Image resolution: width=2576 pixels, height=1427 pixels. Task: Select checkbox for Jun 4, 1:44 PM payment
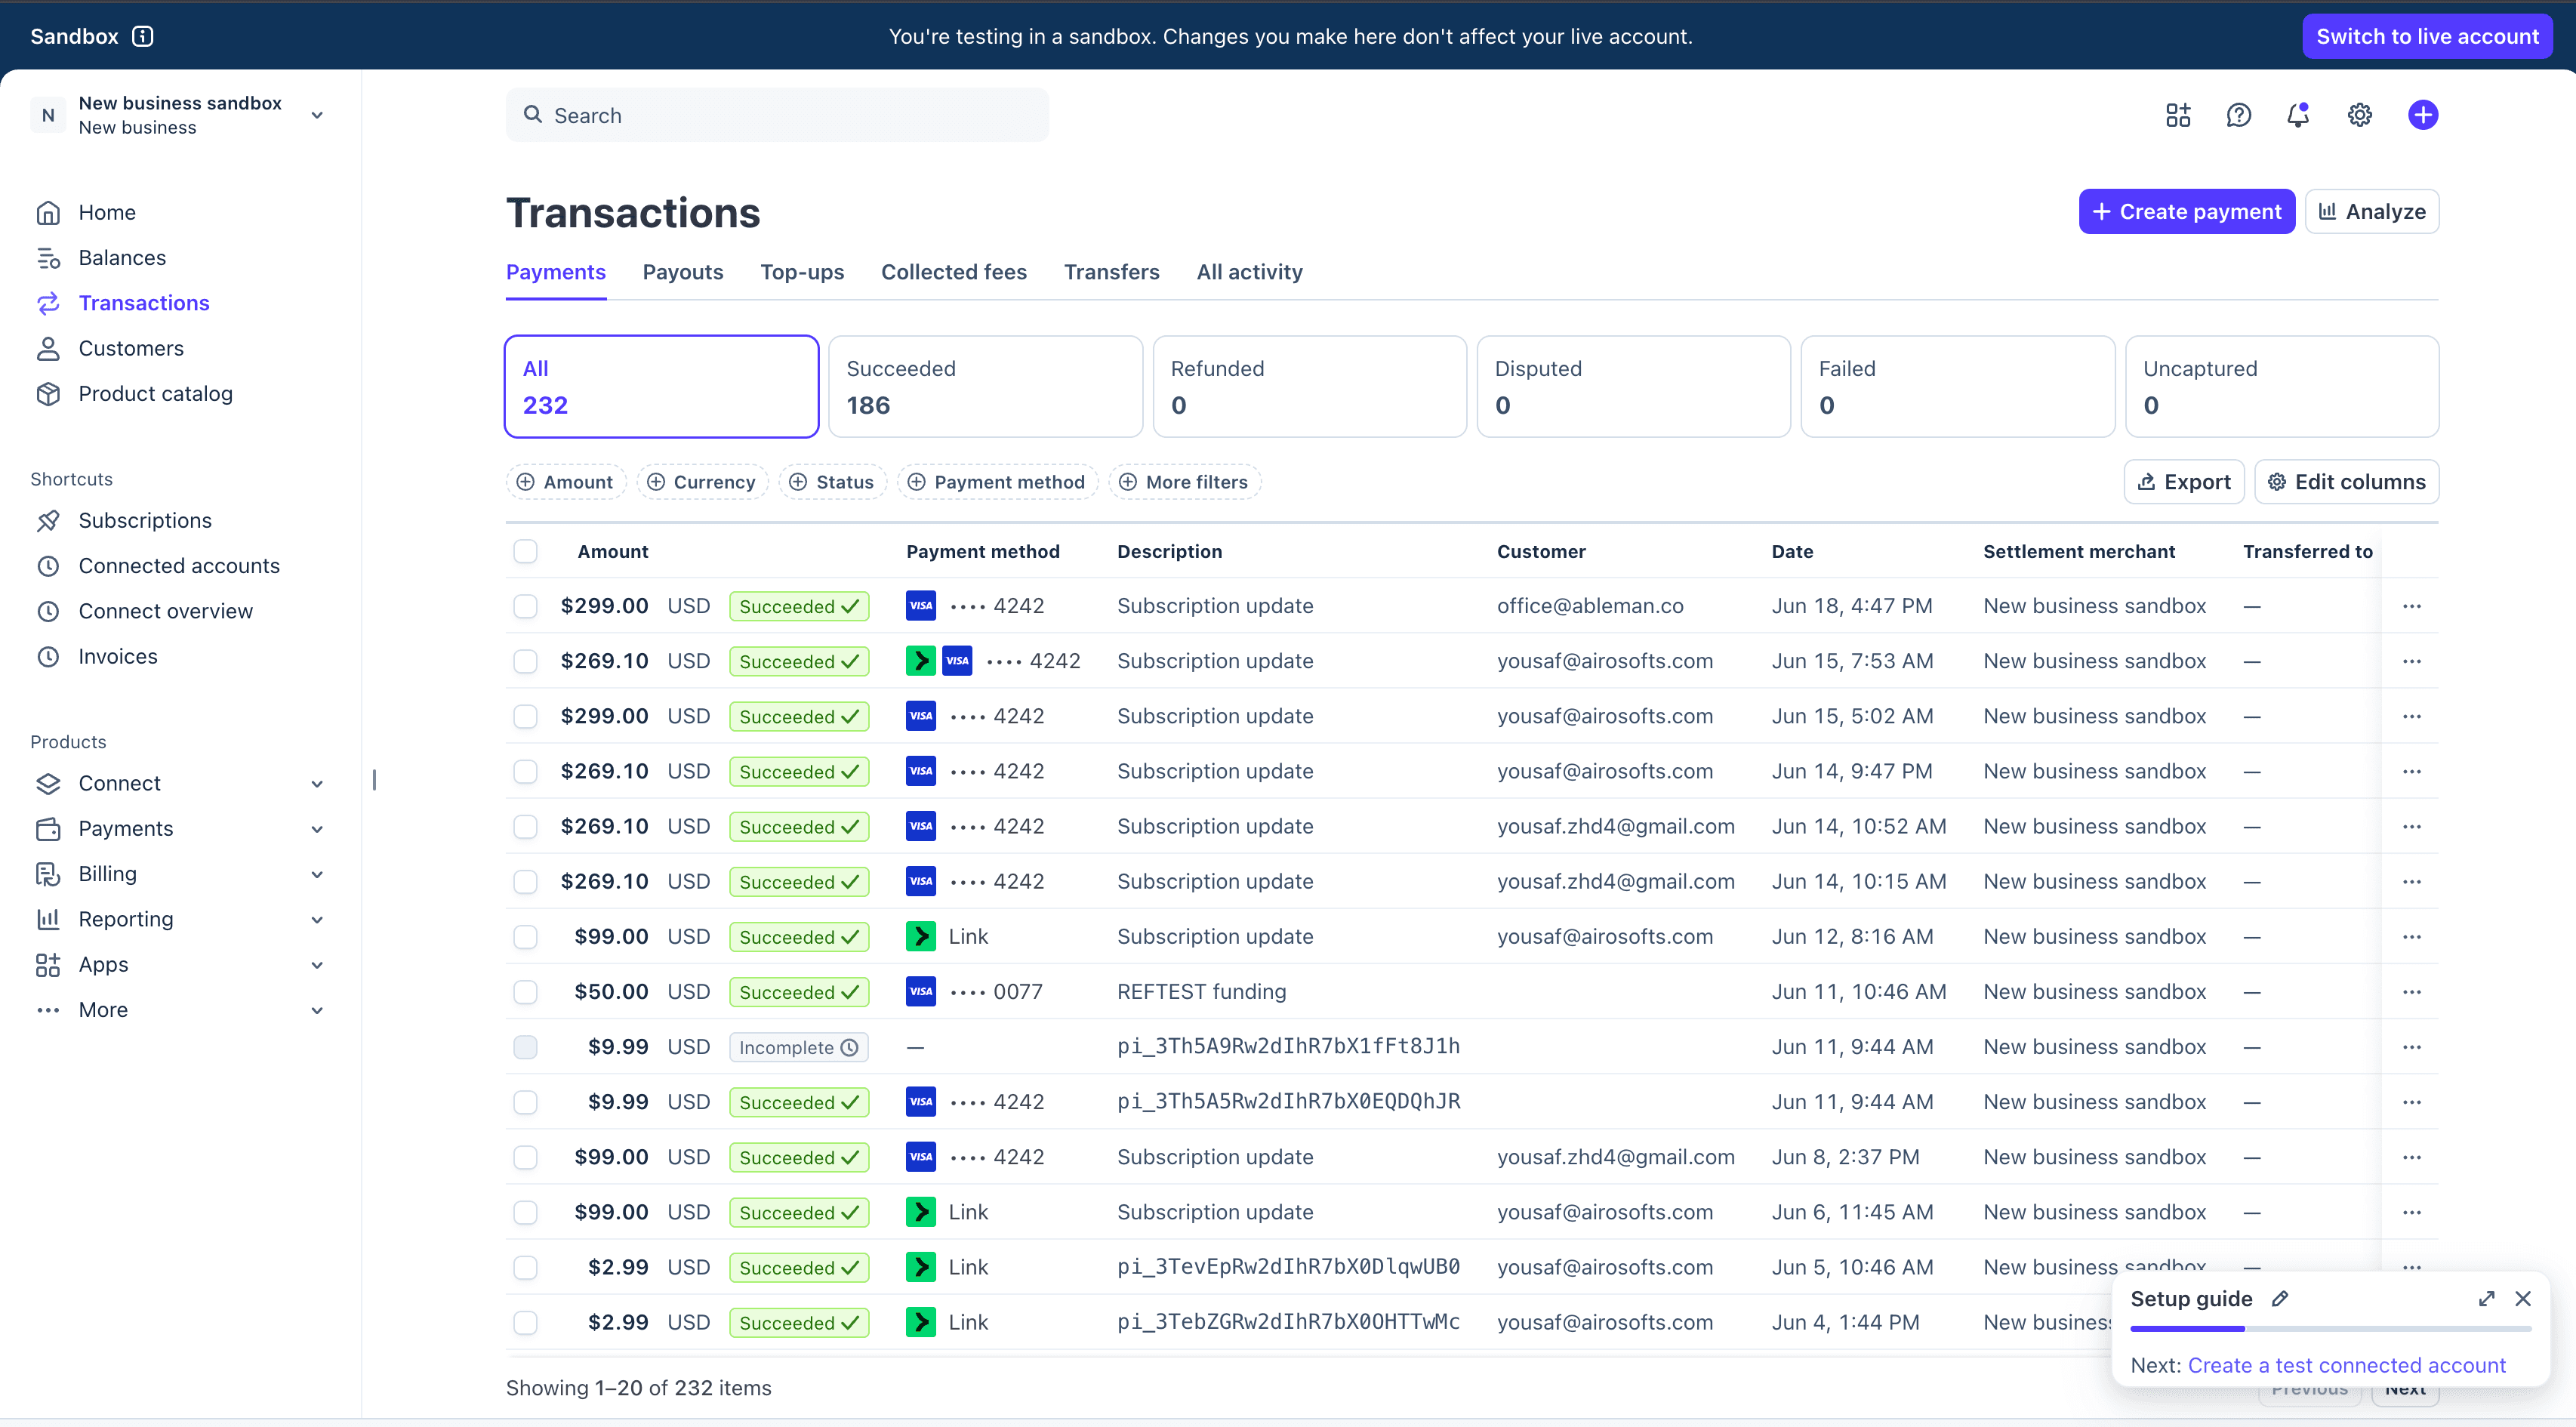click(525, 1323)
